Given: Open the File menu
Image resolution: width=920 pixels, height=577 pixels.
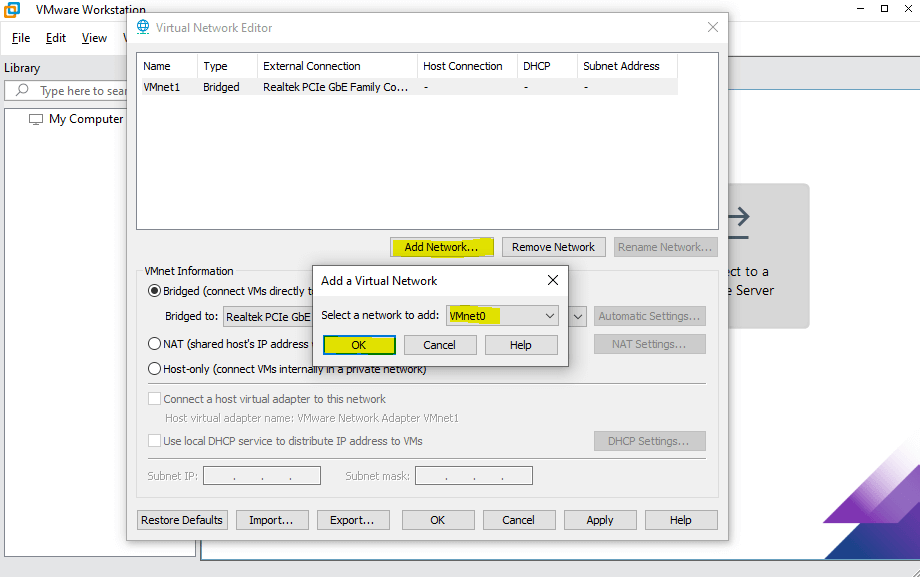Looking at the screenshot, I should (x=21, y=38).
